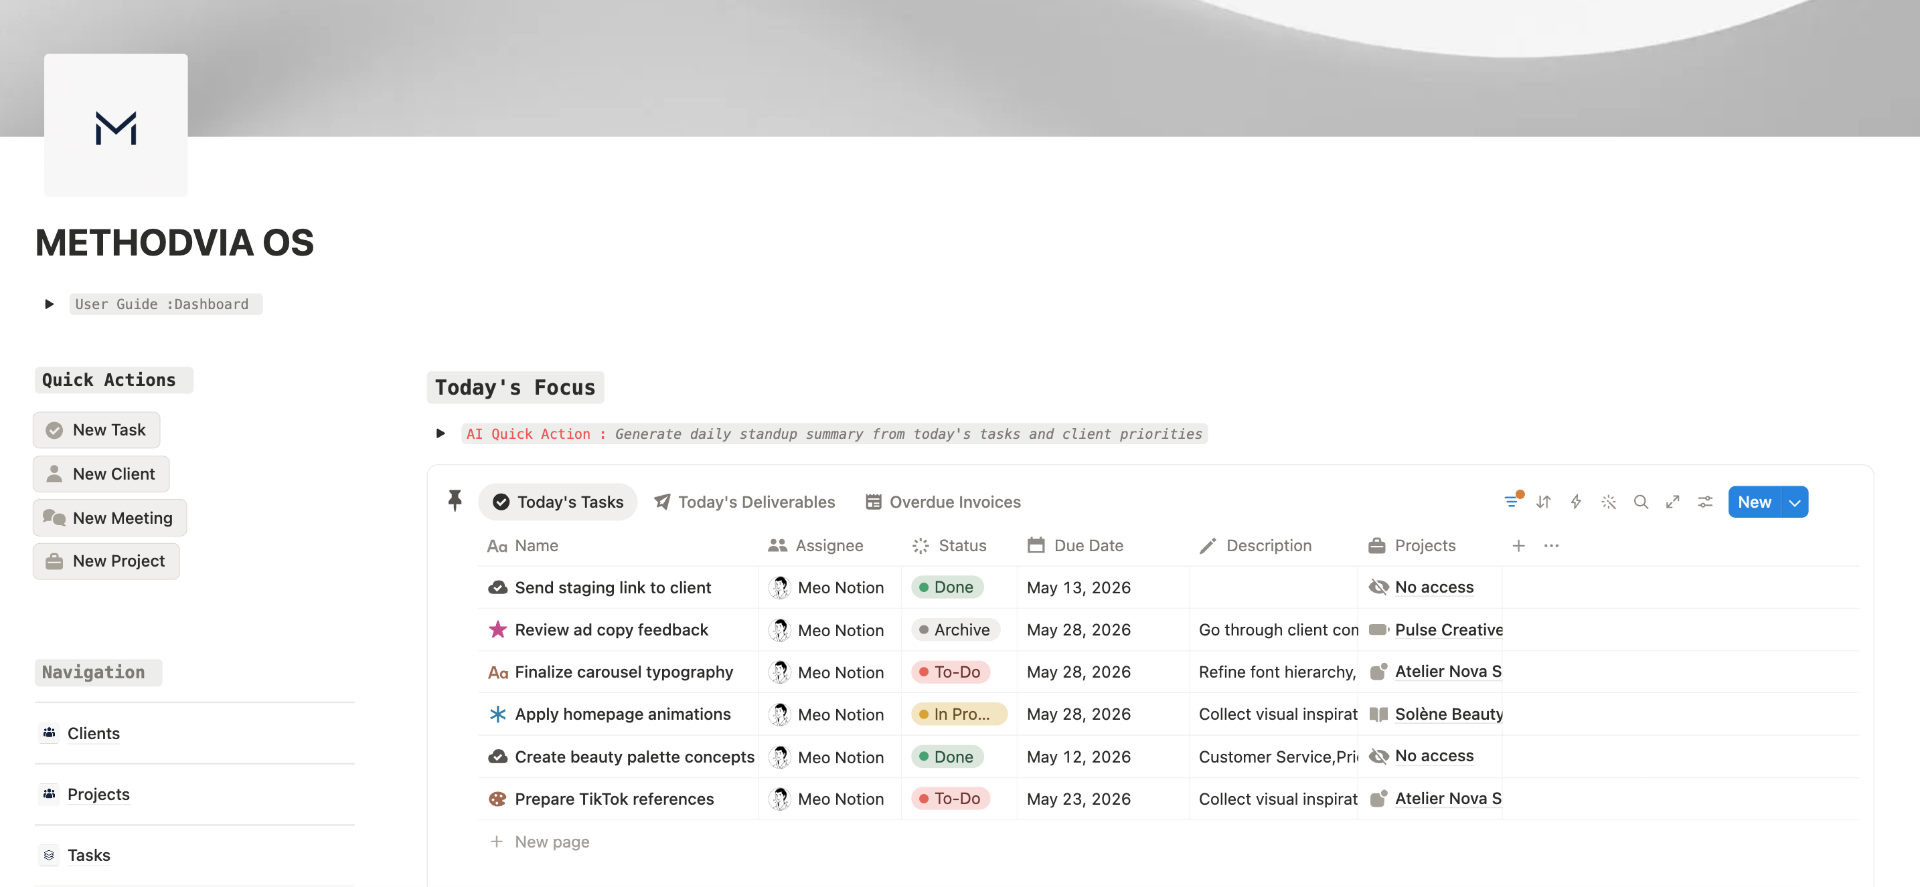1920x887 pixels.
Task: Open To-Do status for Finalize carousel typography
Action: click(950, 672)
